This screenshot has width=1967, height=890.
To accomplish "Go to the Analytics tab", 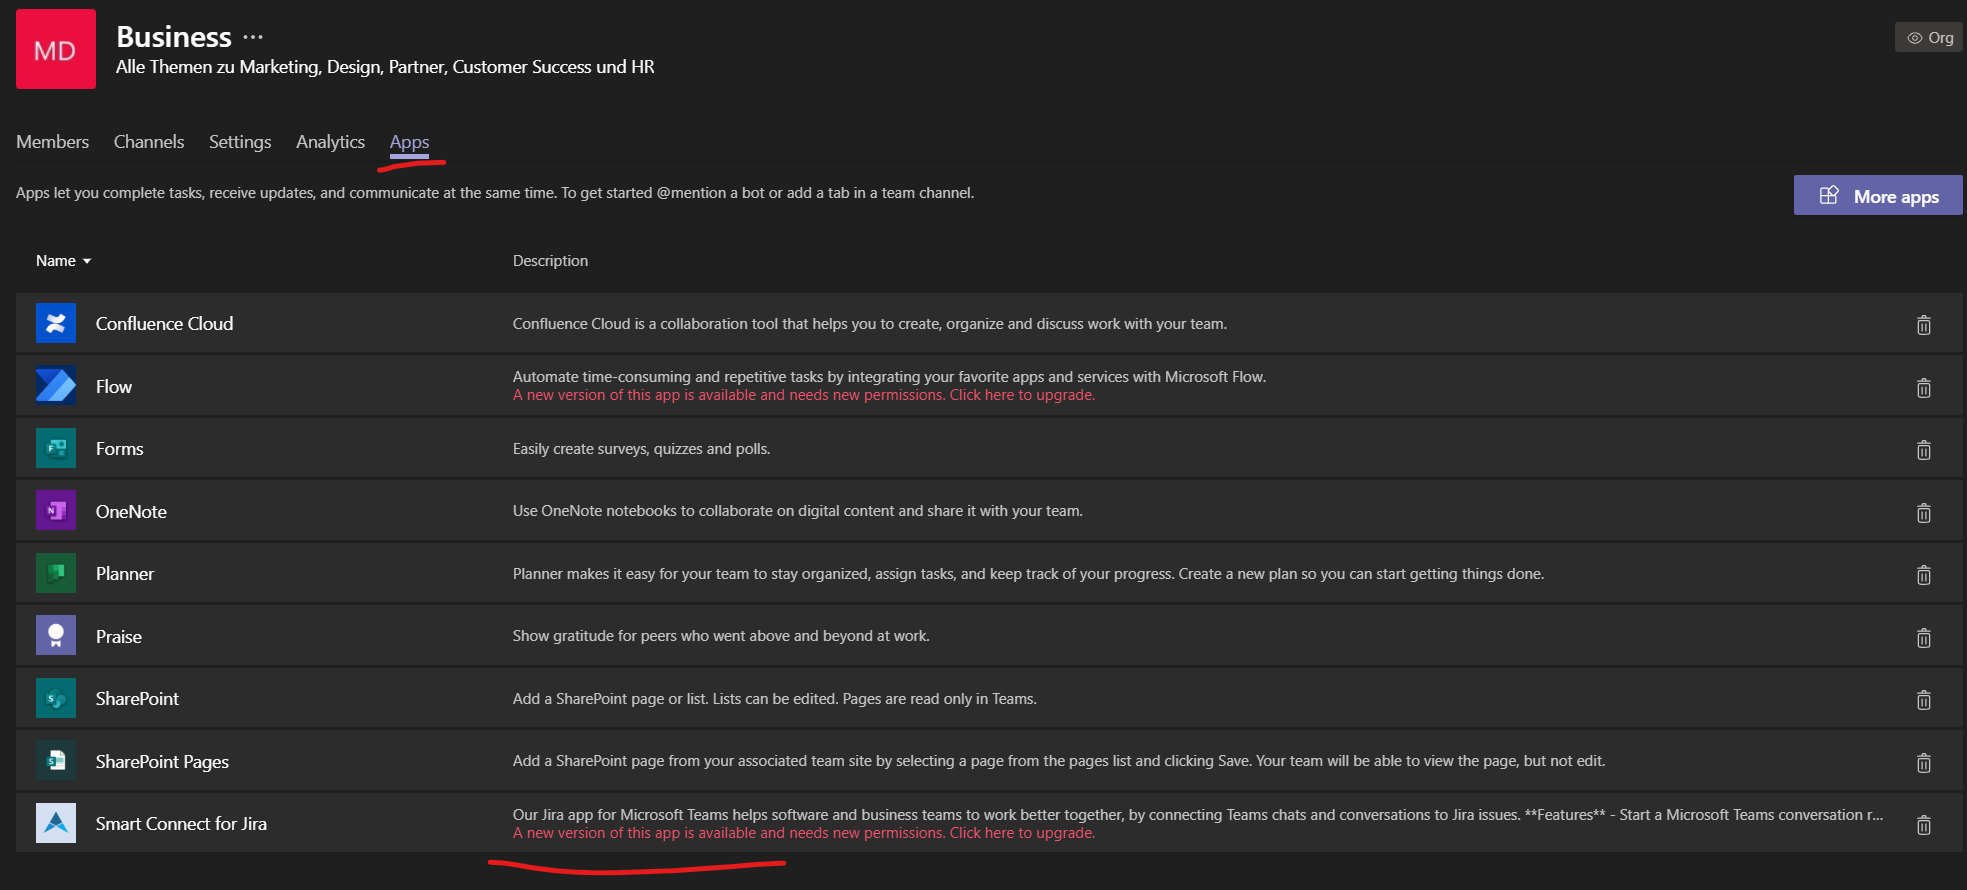I will tap(330, 142).
